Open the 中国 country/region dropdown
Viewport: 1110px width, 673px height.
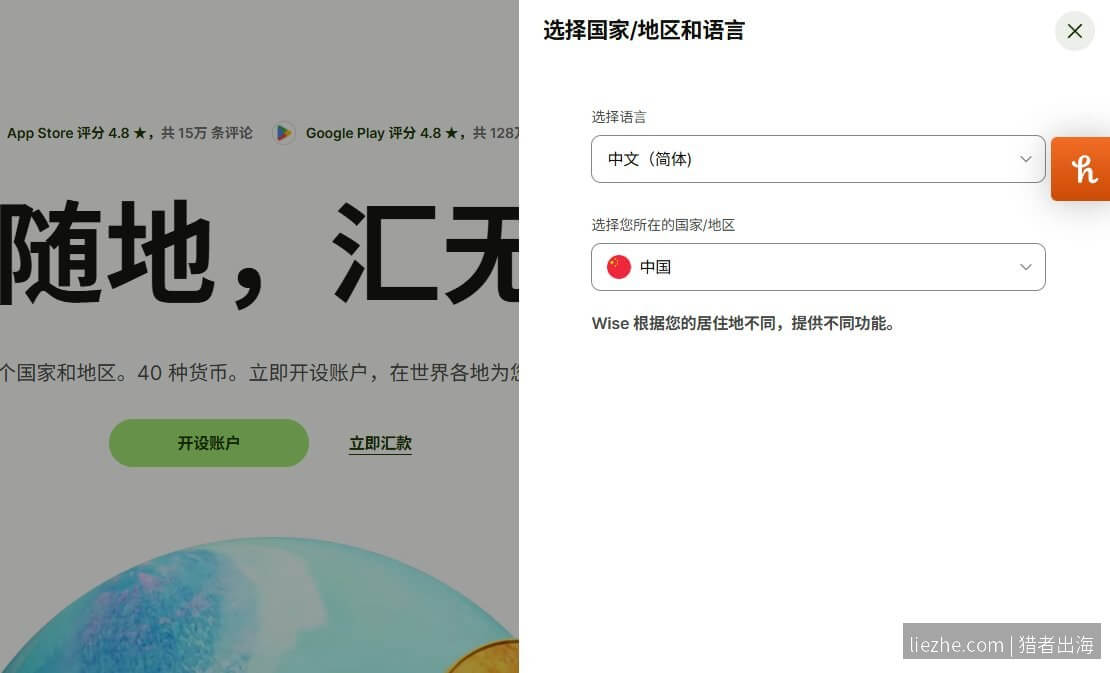(818, 267)
